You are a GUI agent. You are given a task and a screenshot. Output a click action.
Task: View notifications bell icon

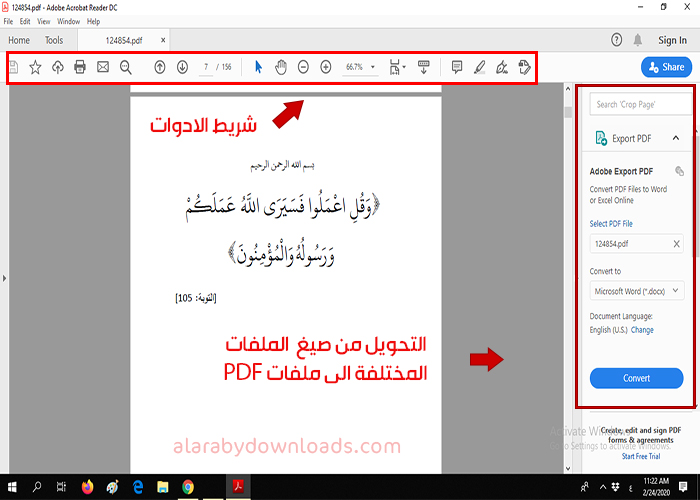pyautogui.click(x=638, y=40)
